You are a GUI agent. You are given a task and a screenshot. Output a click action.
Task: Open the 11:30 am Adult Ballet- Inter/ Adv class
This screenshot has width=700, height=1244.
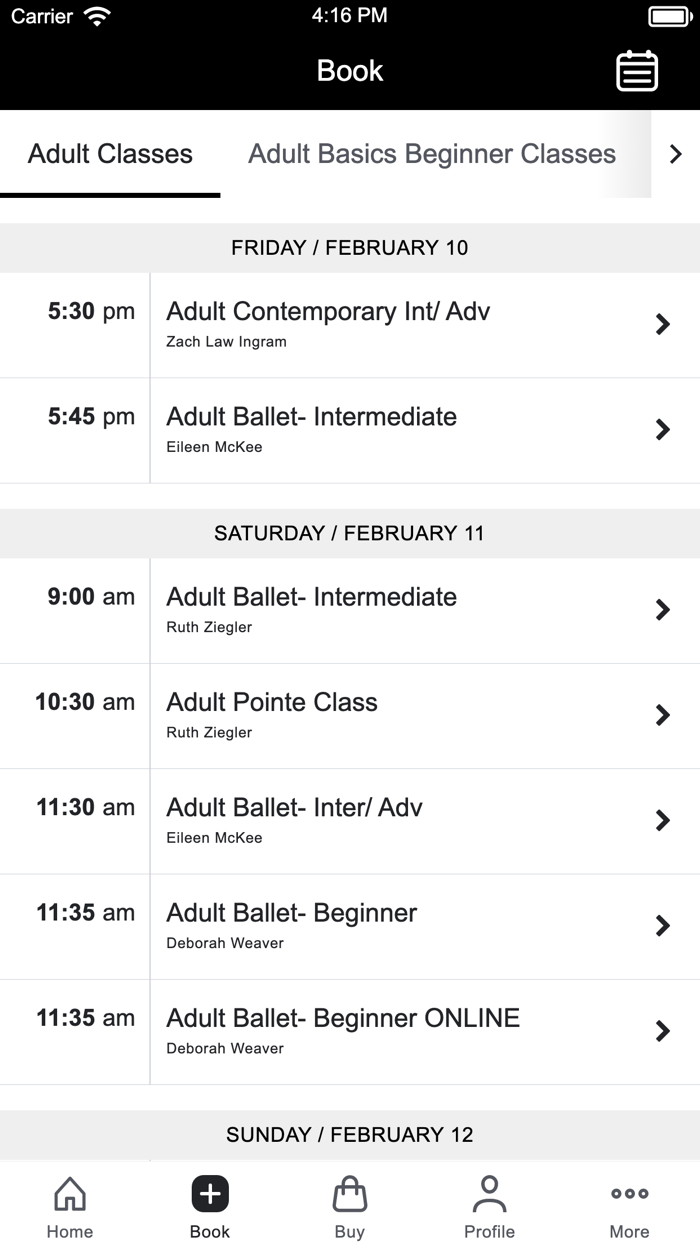(x=662, y=820)
